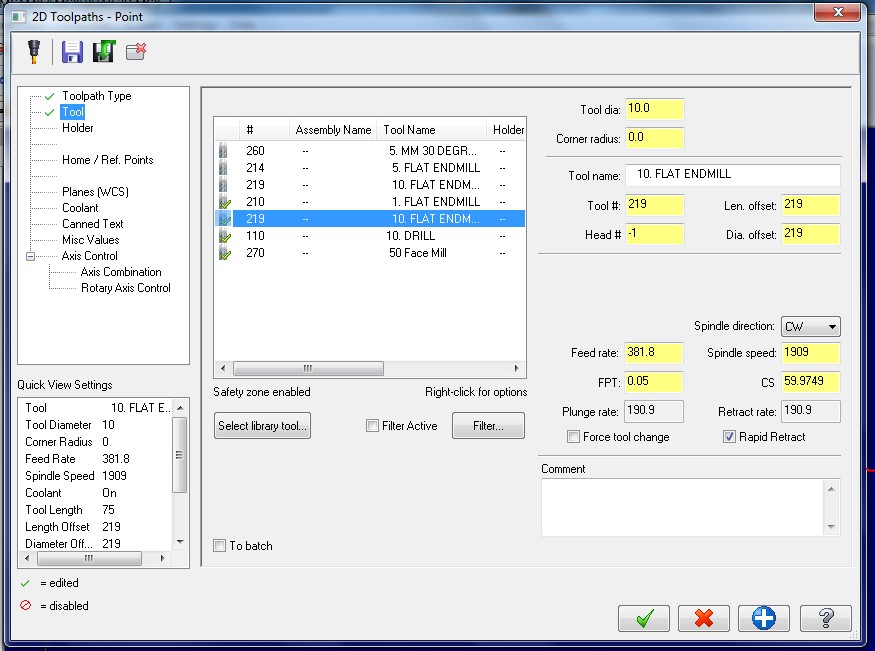Click tool list scroll left arrow
The width and height of the screenshot is (875, 651).
click(x=223, y=368)
